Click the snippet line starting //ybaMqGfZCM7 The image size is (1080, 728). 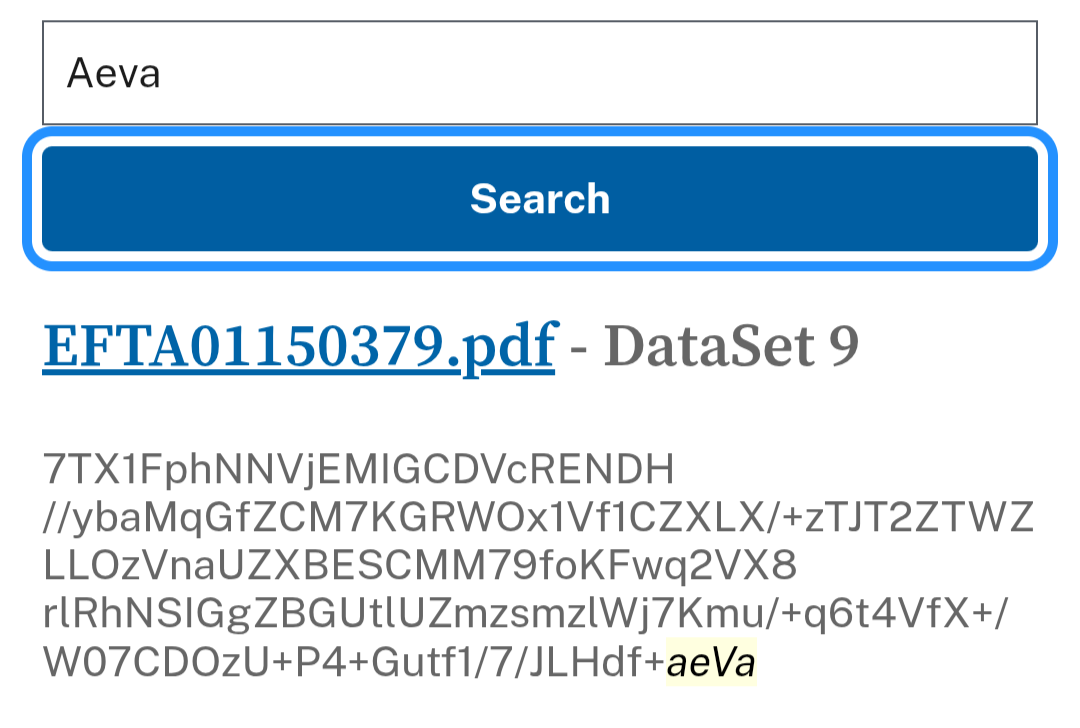[x=538, y=518]
